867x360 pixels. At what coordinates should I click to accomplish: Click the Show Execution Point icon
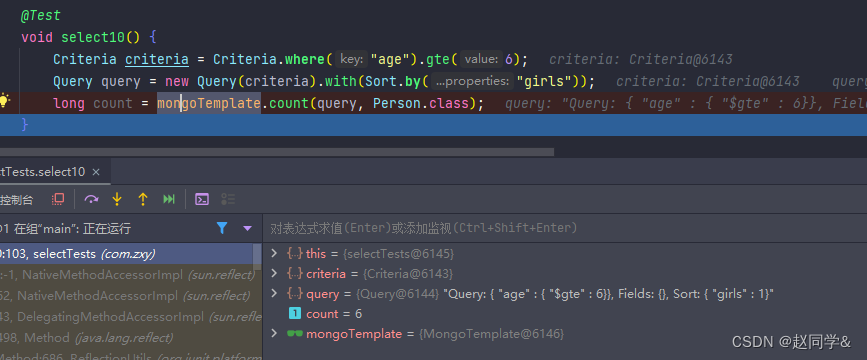point(58,199)
